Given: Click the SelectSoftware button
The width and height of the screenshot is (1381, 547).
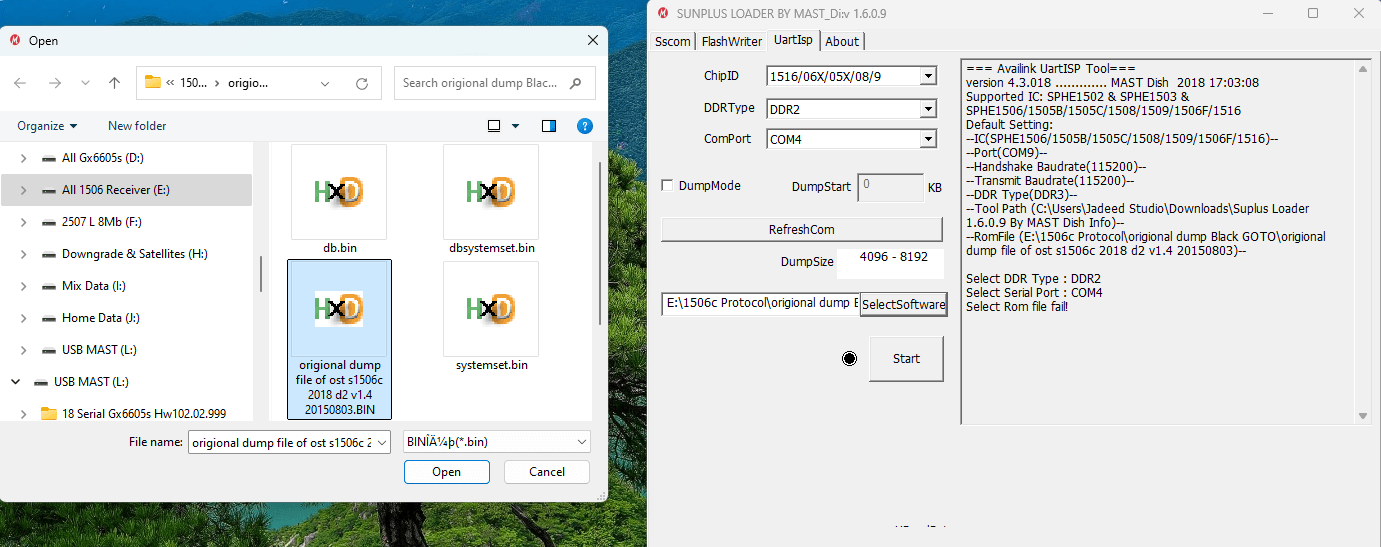Looking at the screenshot, I should click(904, 304).
